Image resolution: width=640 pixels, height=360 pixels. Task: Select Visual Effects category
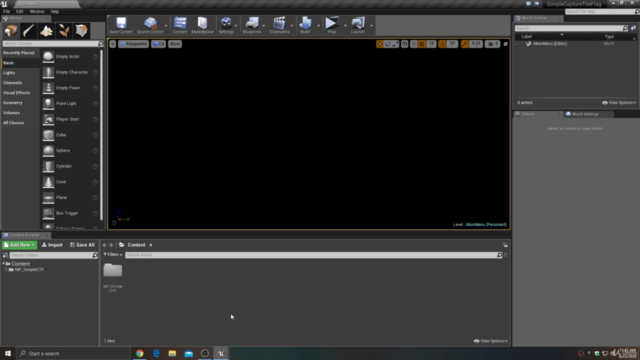16,93
